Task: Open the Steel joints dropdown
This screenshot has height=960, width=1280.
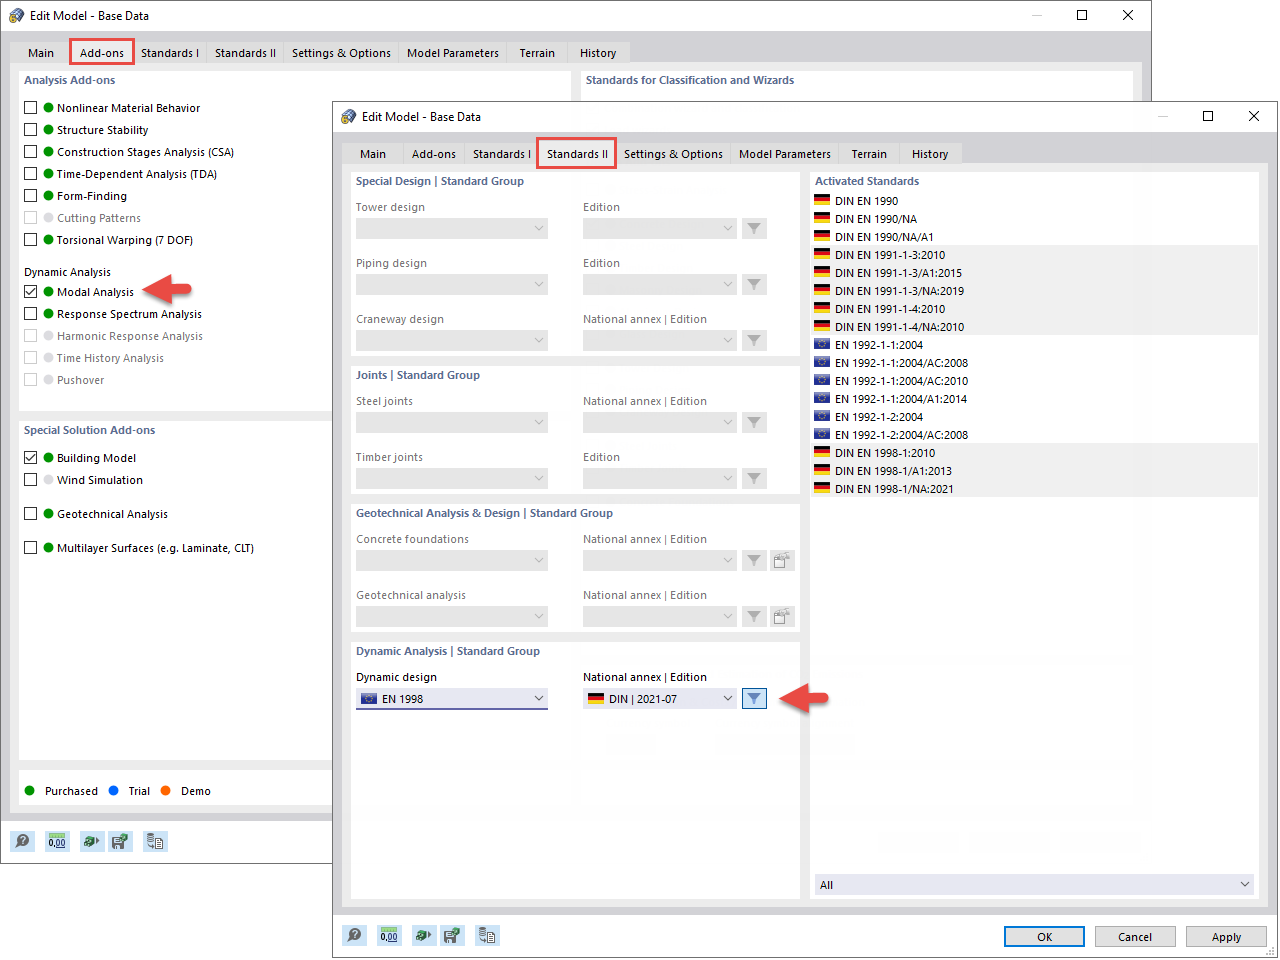Action: click(x=452, y=423)
